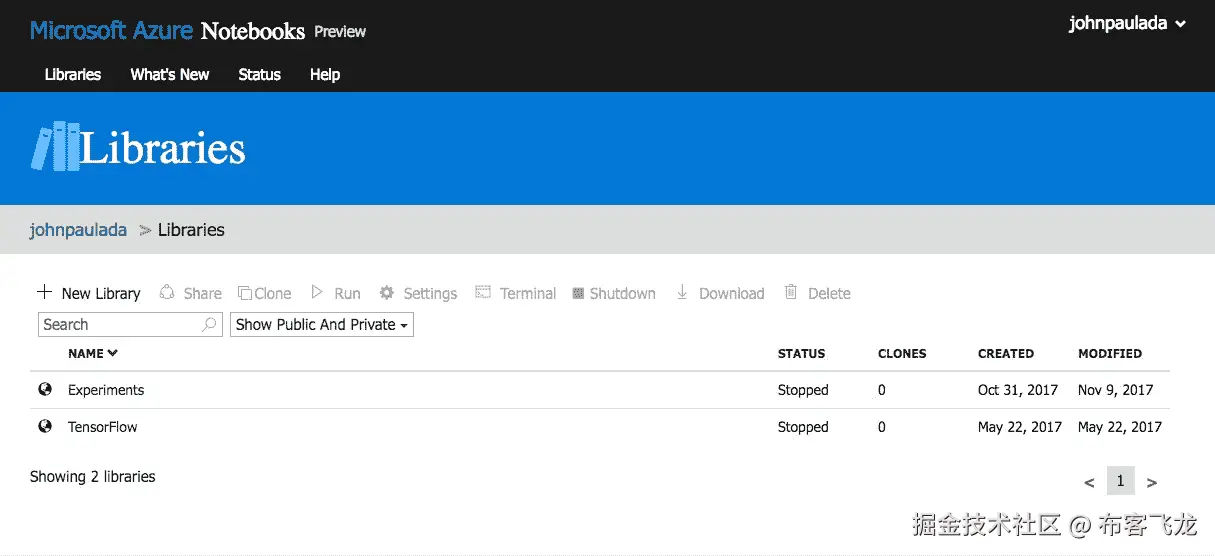Click the Nov 9, 2017 modified date
Screen dimensions: 1215x556
[x=1116, y=390]
